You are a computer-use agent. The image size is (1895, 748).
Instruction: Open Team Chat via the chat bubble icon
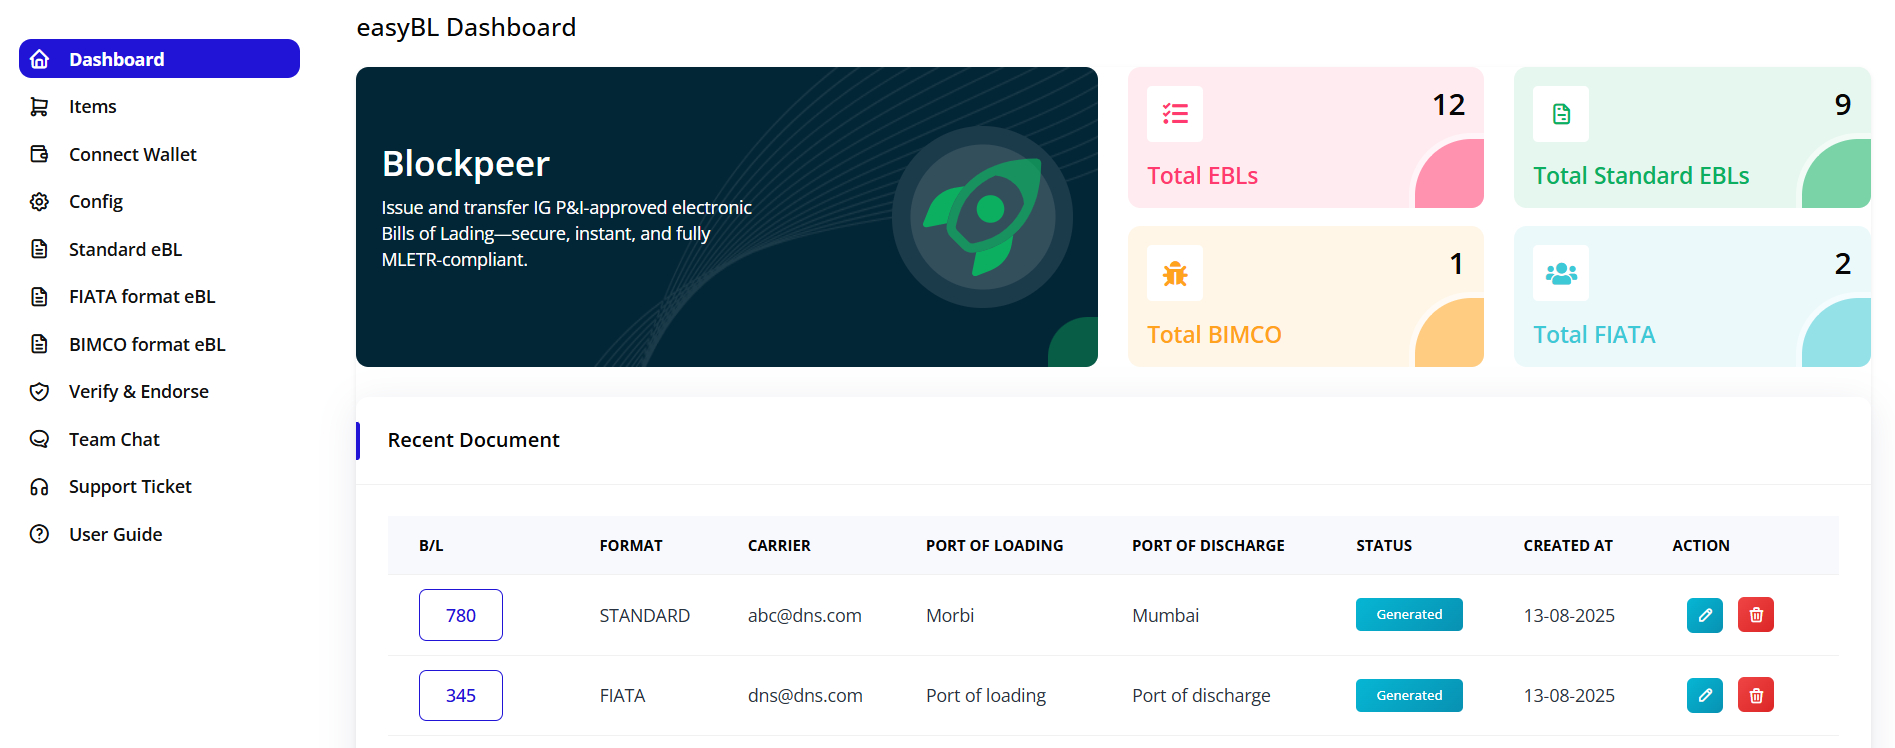point(39,439)
